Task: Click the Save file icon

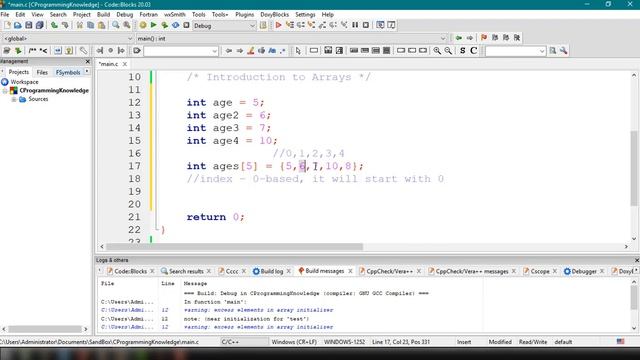Action: 29,25
